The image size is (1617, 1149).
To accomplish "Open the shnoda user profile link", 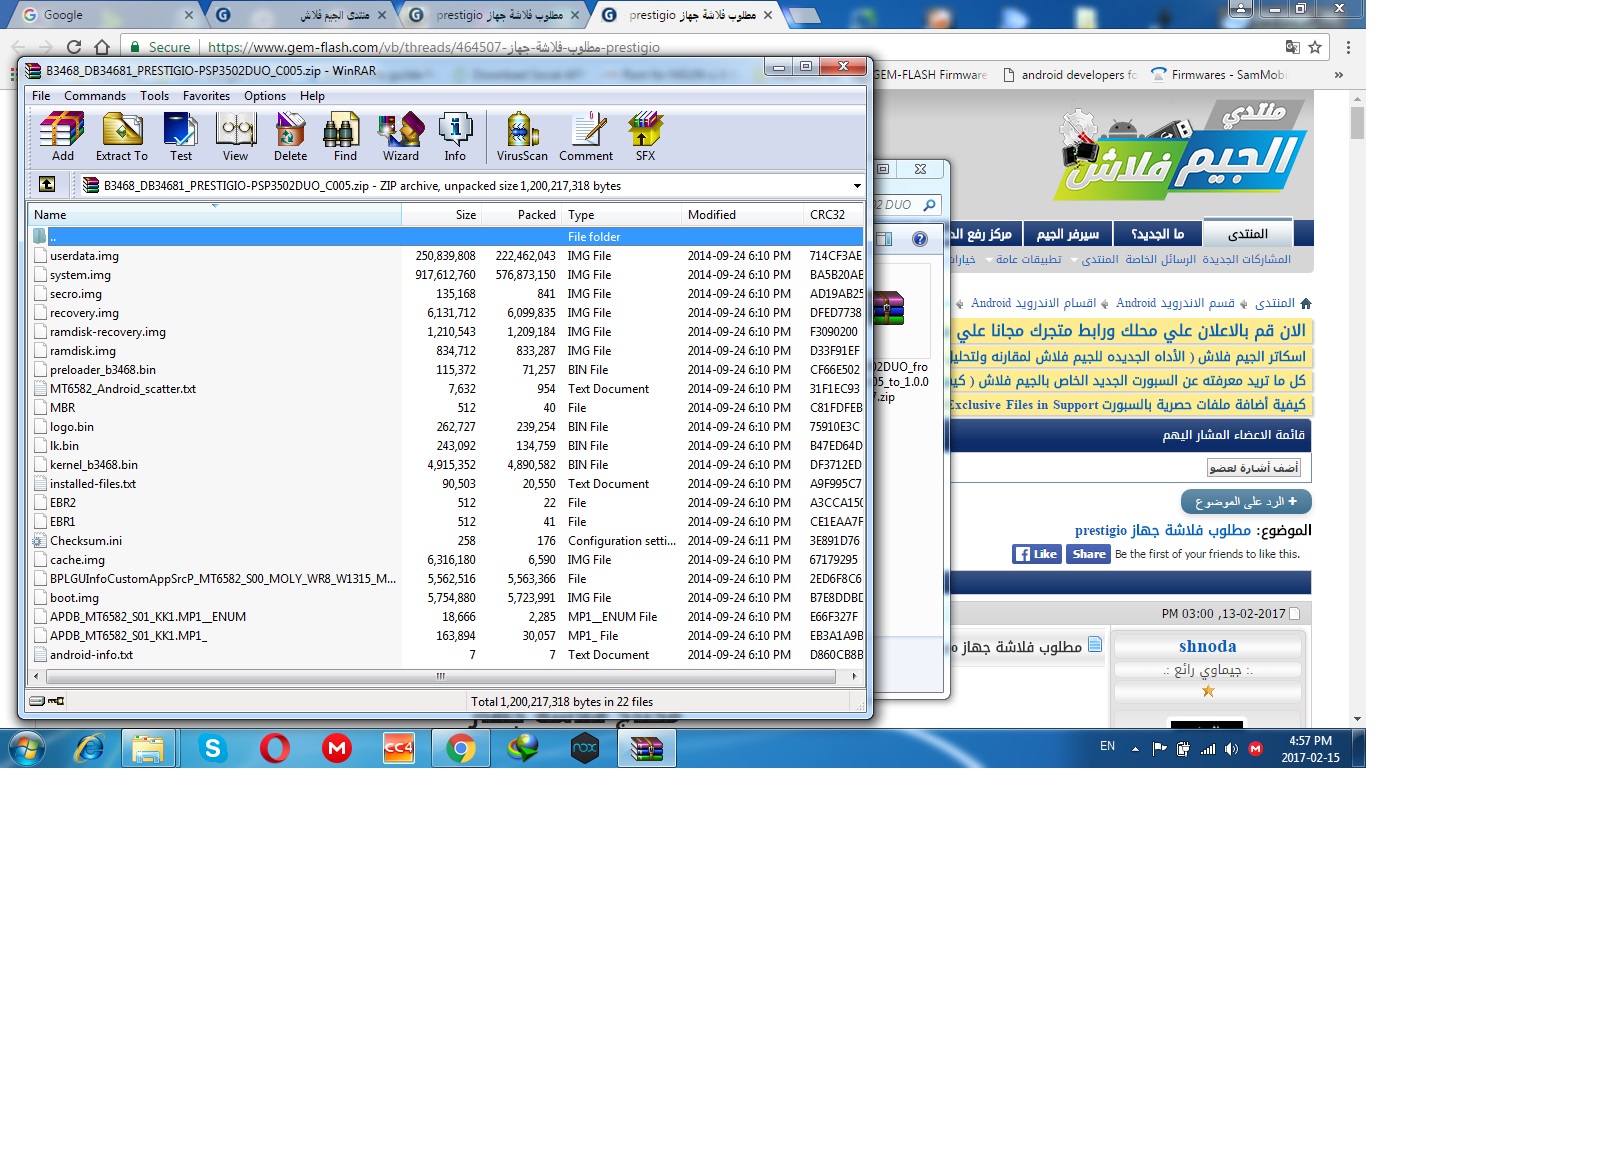I will coord(1207,646).
